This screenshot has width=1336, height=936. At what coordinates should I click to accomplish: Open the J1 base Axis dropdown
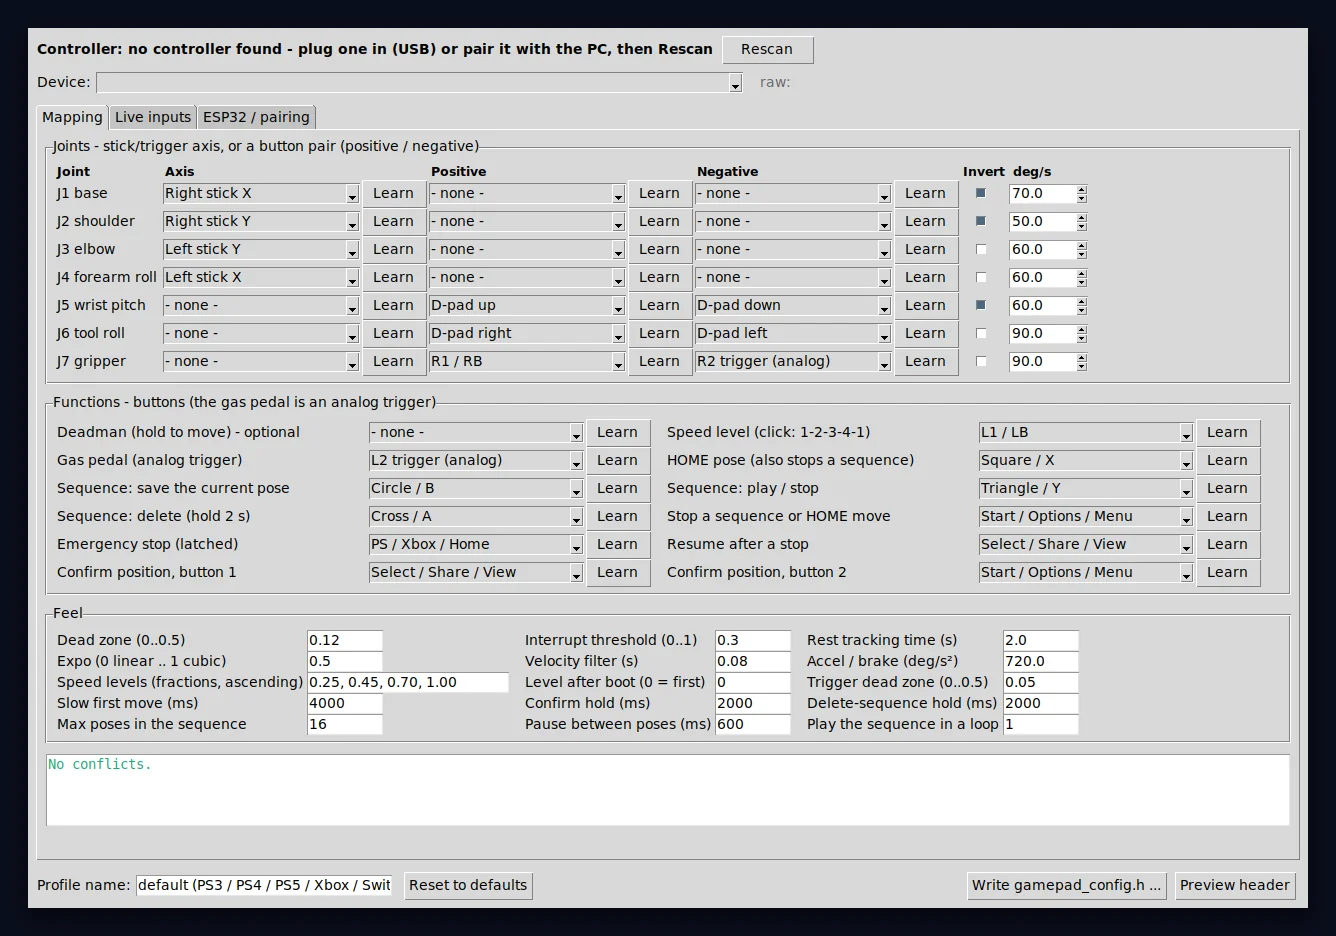261,193
